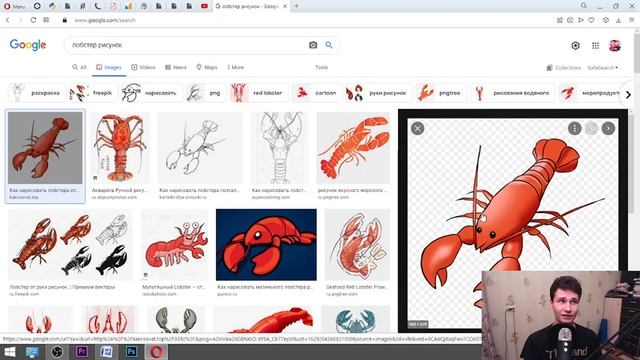
Task: Switch to the phone-icon pinned tab
Action: pos(98,6)
